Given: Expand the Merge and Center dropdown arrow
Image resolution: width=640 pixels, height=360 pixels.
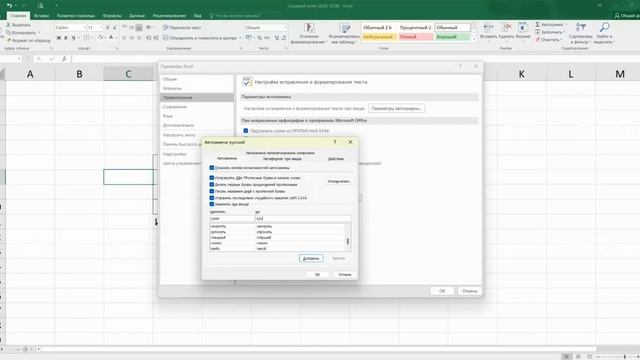Looking at the screenshot, I should (x=240, y=38).
